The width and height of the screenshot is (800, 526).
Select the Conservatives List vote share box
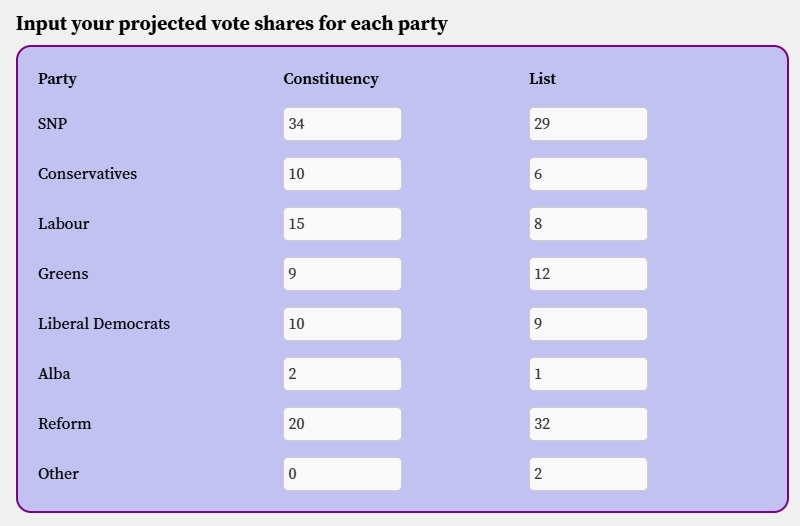point(588,174)
